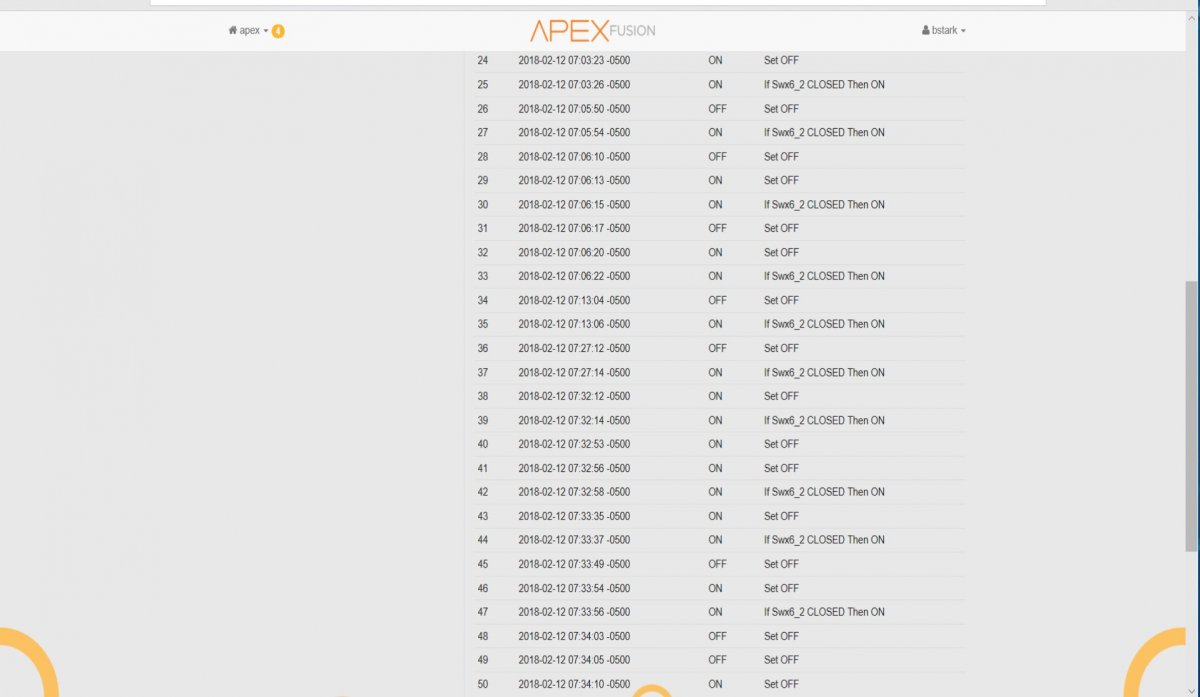The width and height of the screenshot is (1200, 697).
Task: Open the apex home dropdown menu
Action: point(248,31)
